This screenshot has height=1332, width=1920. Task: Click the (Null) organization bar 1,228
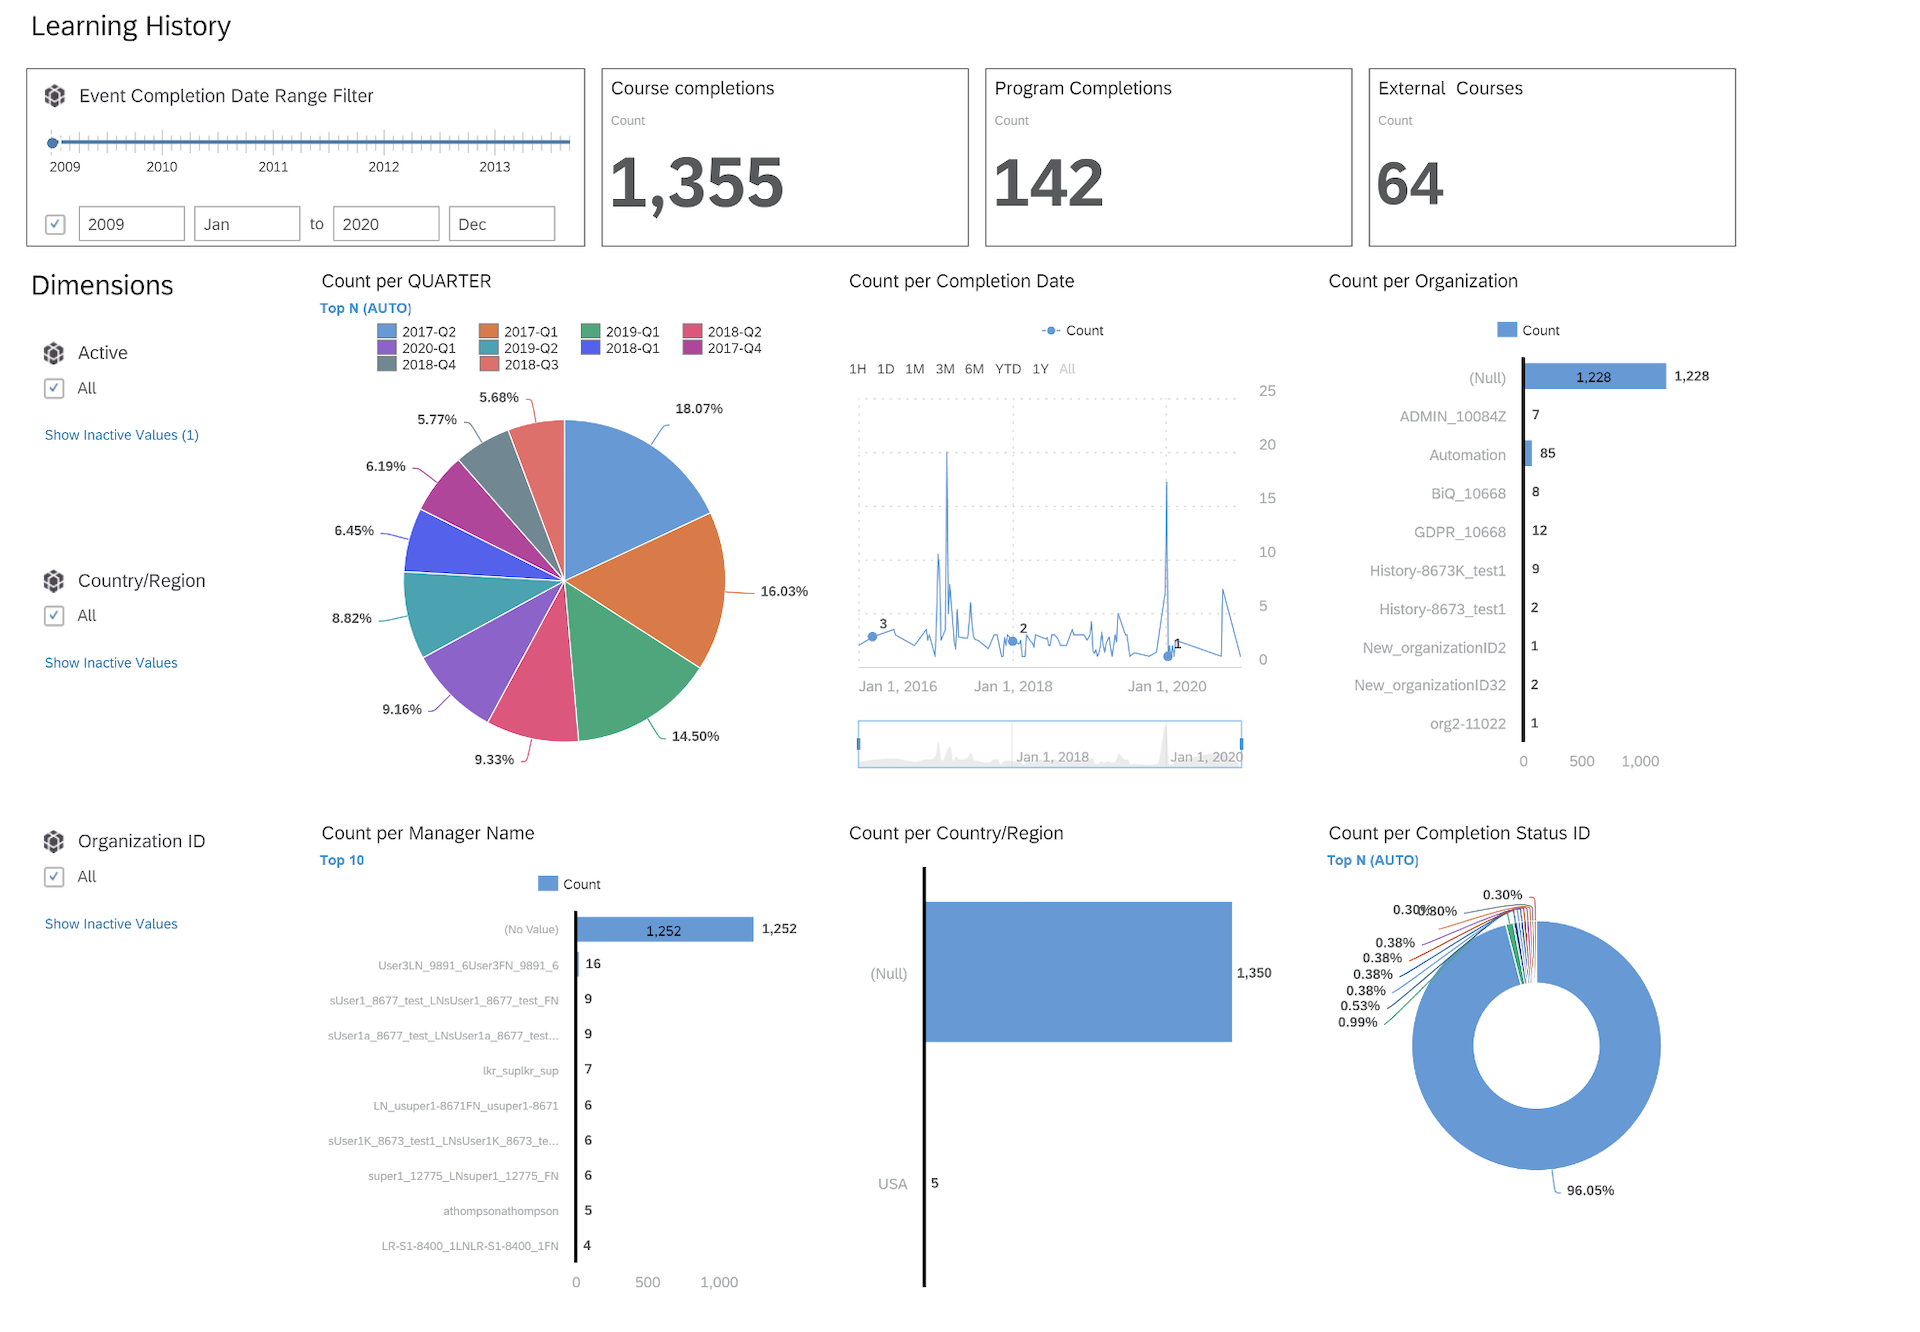[1595, 377]
